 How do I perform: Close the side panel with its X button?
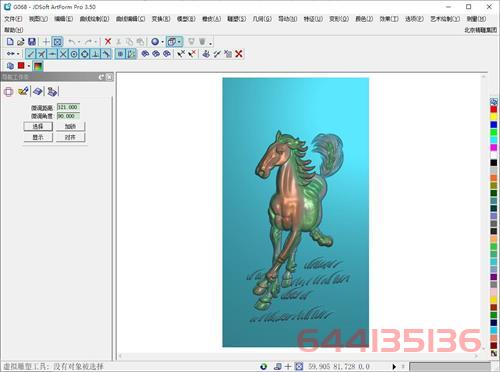(x=109, y=77)
